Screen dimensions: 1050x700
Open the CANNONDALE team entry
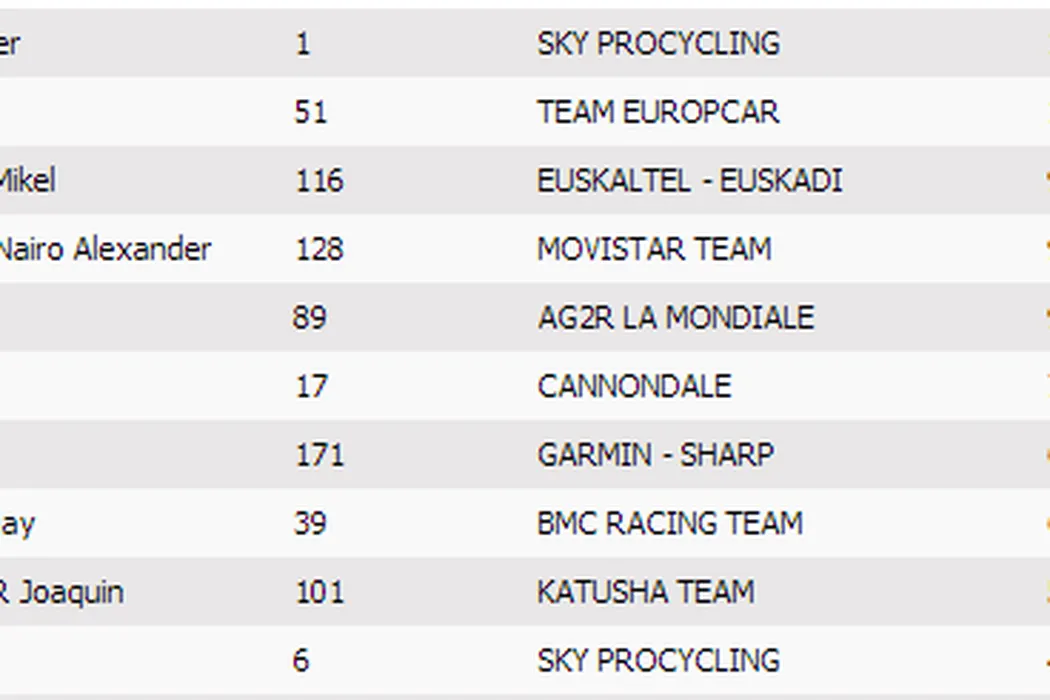634,386
